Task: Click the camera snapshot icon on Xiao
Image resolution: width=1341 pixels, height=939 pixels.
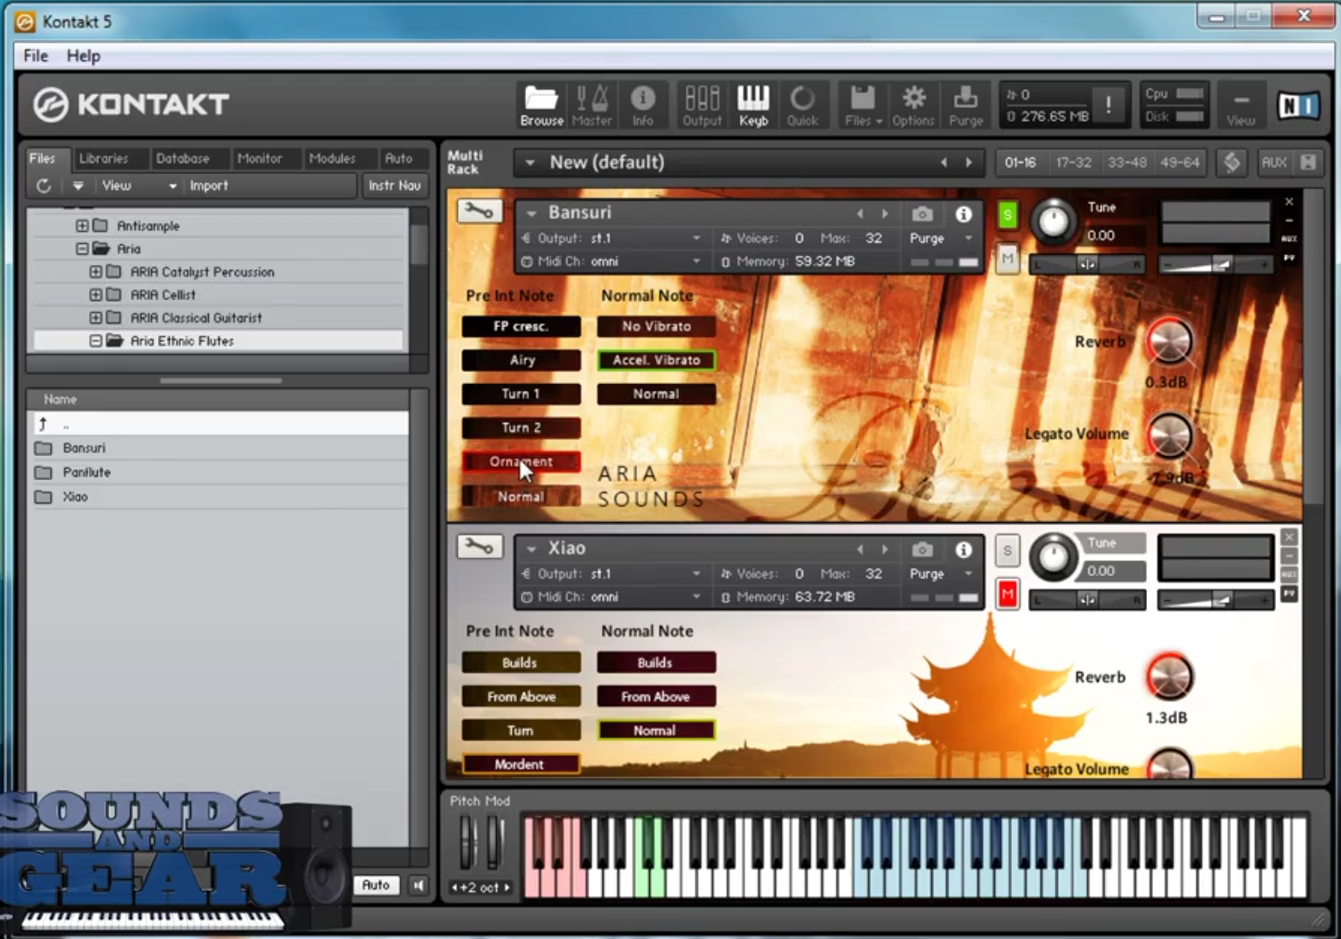Action: [922, 549]
